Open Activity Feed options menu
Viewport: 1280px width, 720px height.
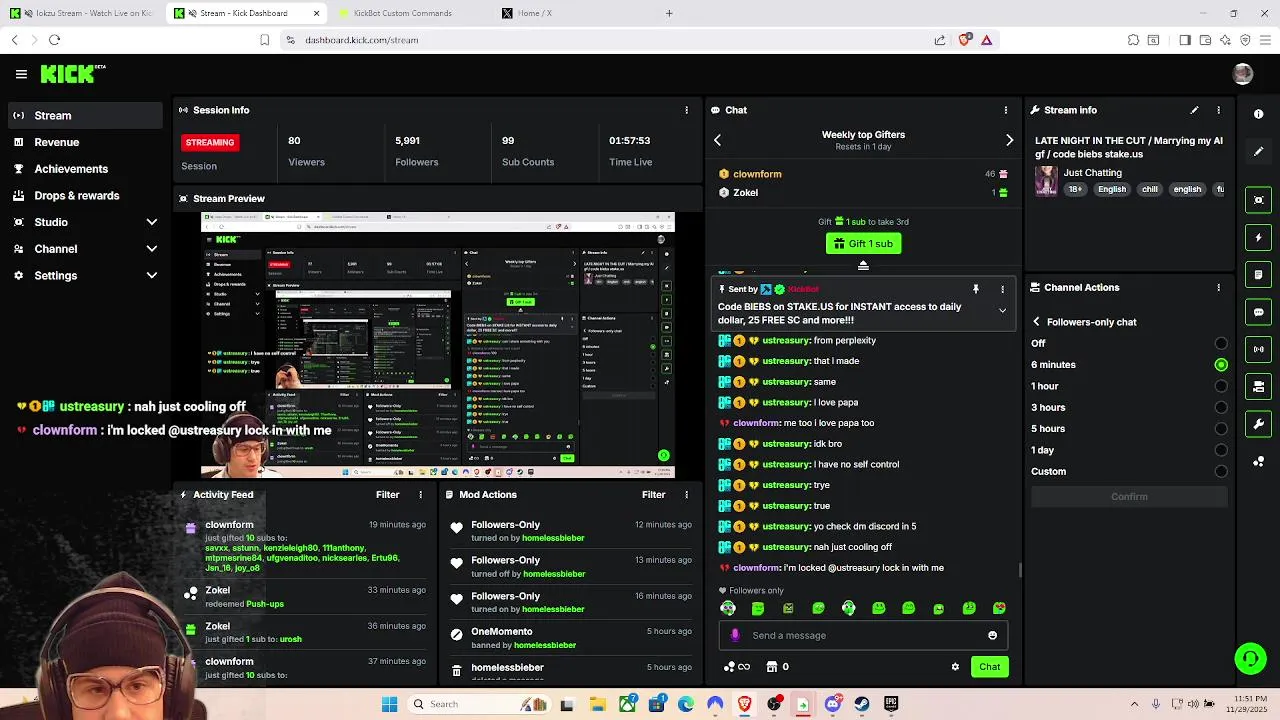pyautogui.click(x=420, y=495)
